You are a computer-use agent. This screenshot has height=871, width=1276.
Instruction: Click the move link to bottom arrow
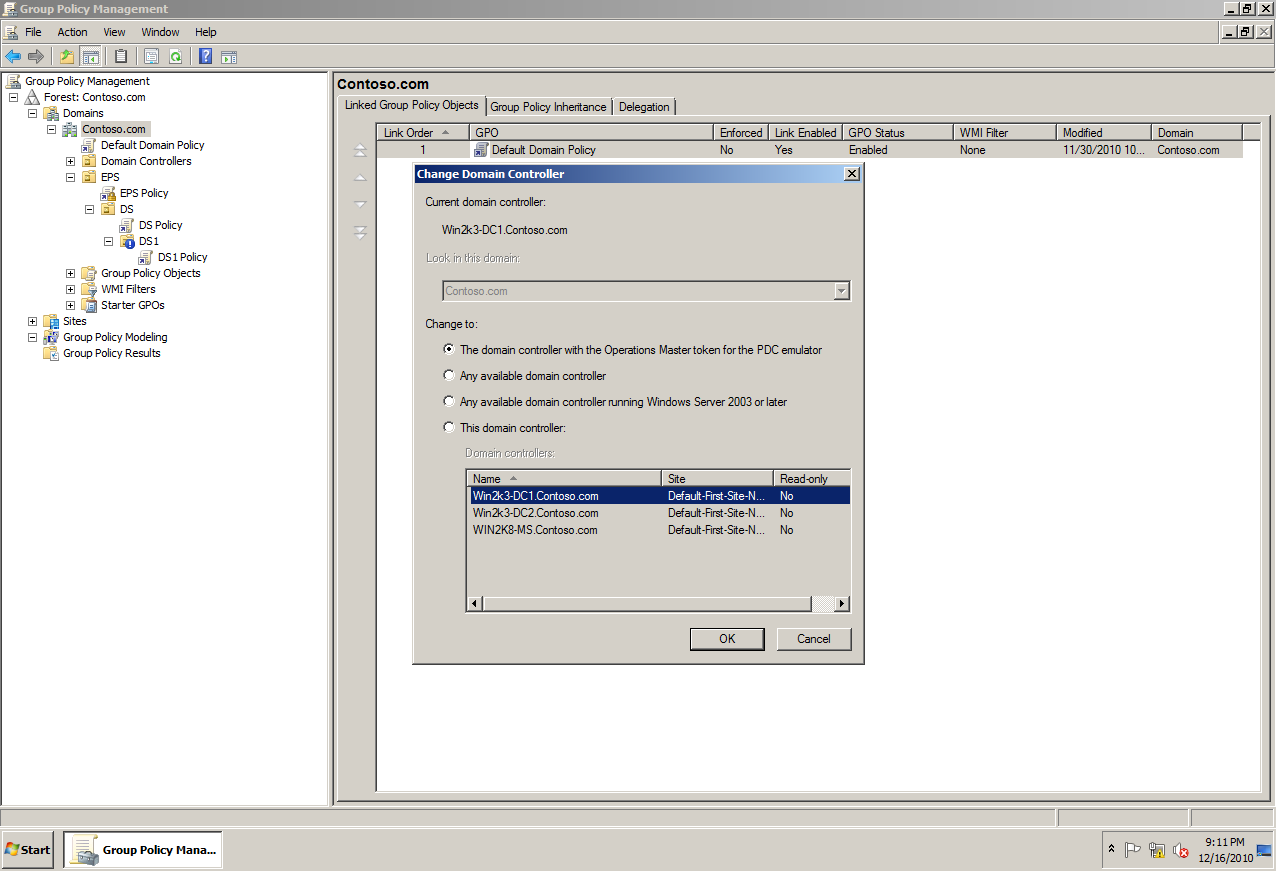click(360, 232)
